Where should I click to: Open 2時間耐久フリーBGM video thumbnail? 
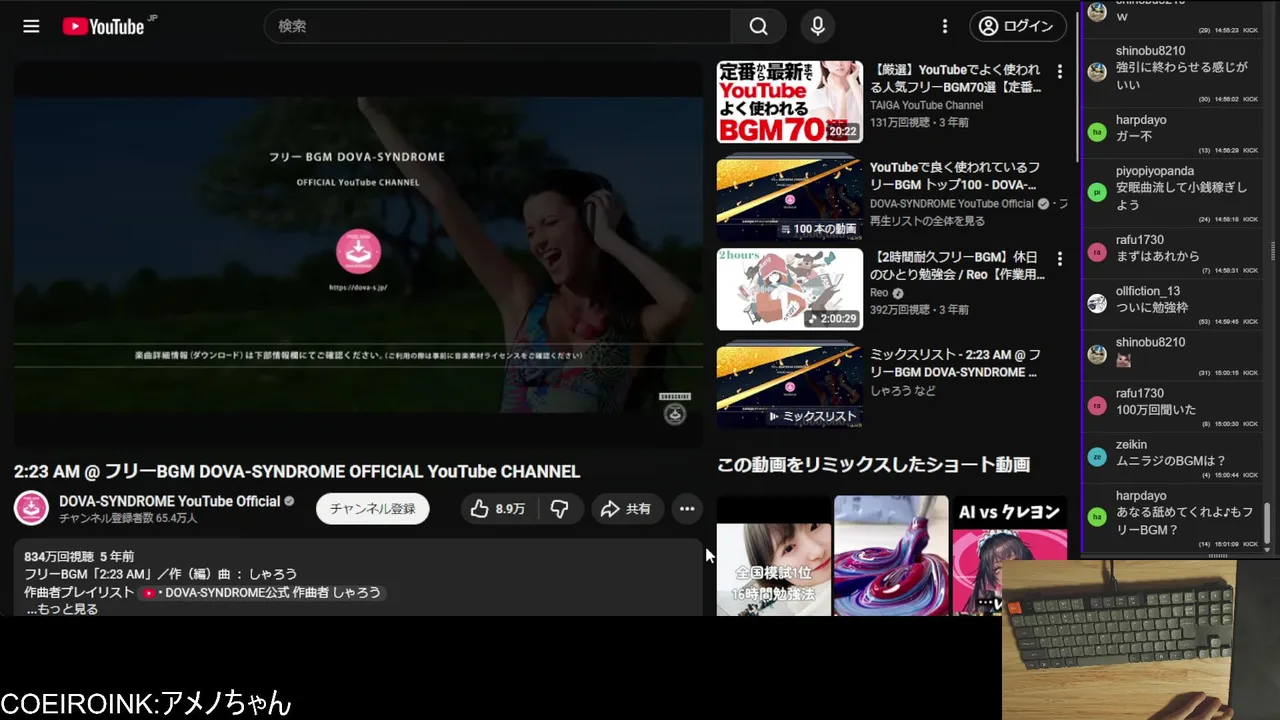click(789, 289)
